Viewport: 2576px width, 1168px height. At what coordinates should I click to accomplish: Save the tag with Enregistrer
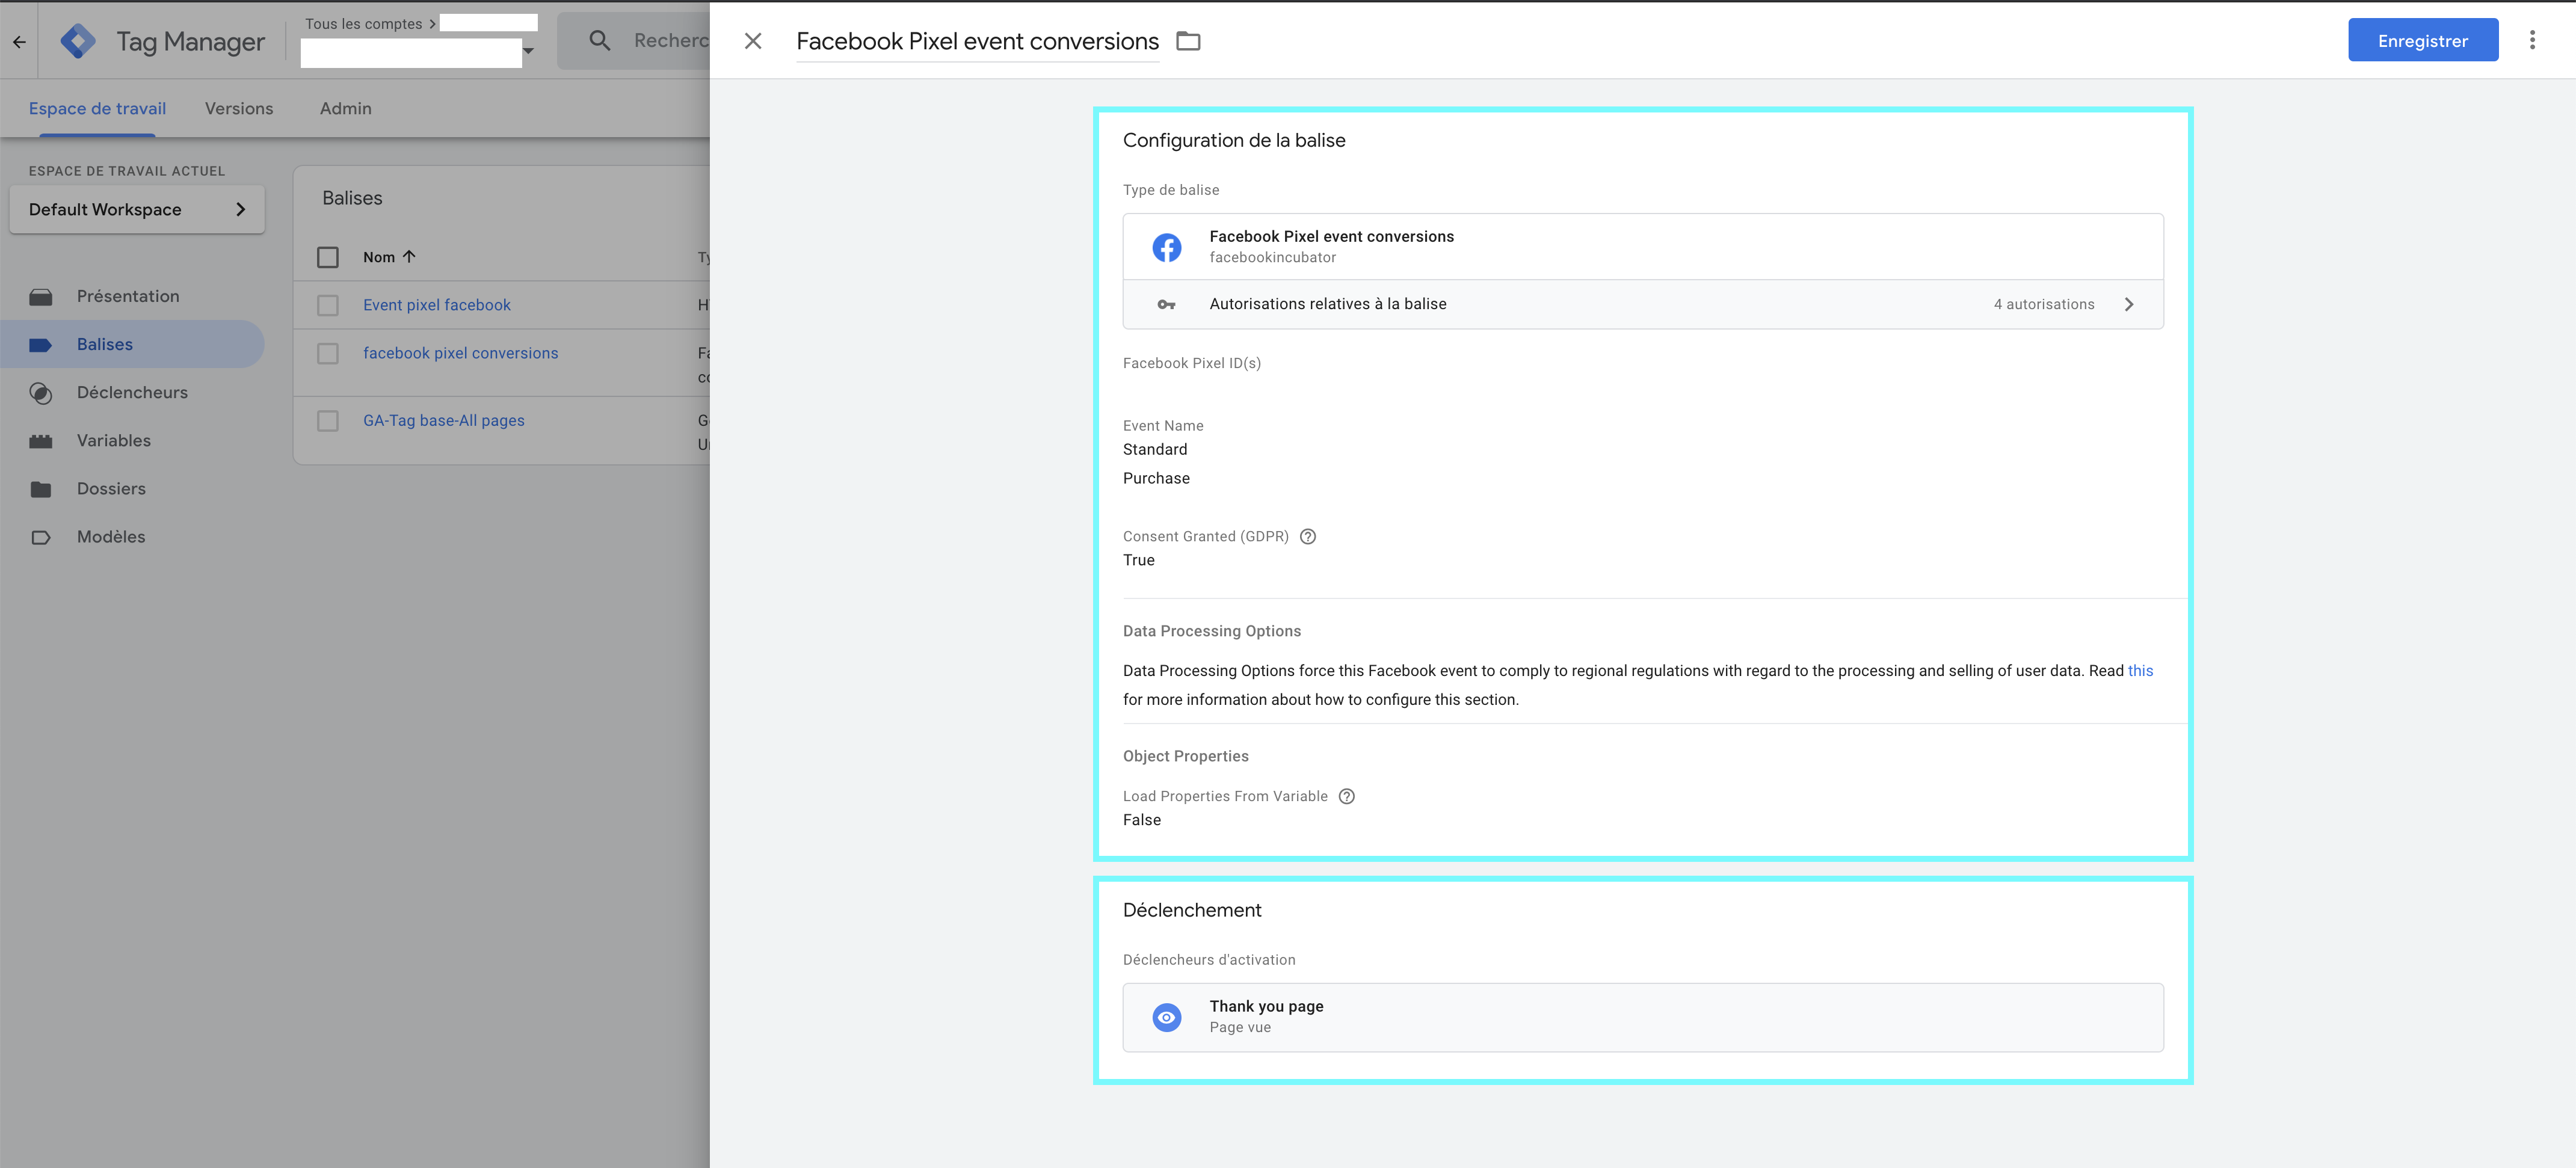pos(2422,41)
